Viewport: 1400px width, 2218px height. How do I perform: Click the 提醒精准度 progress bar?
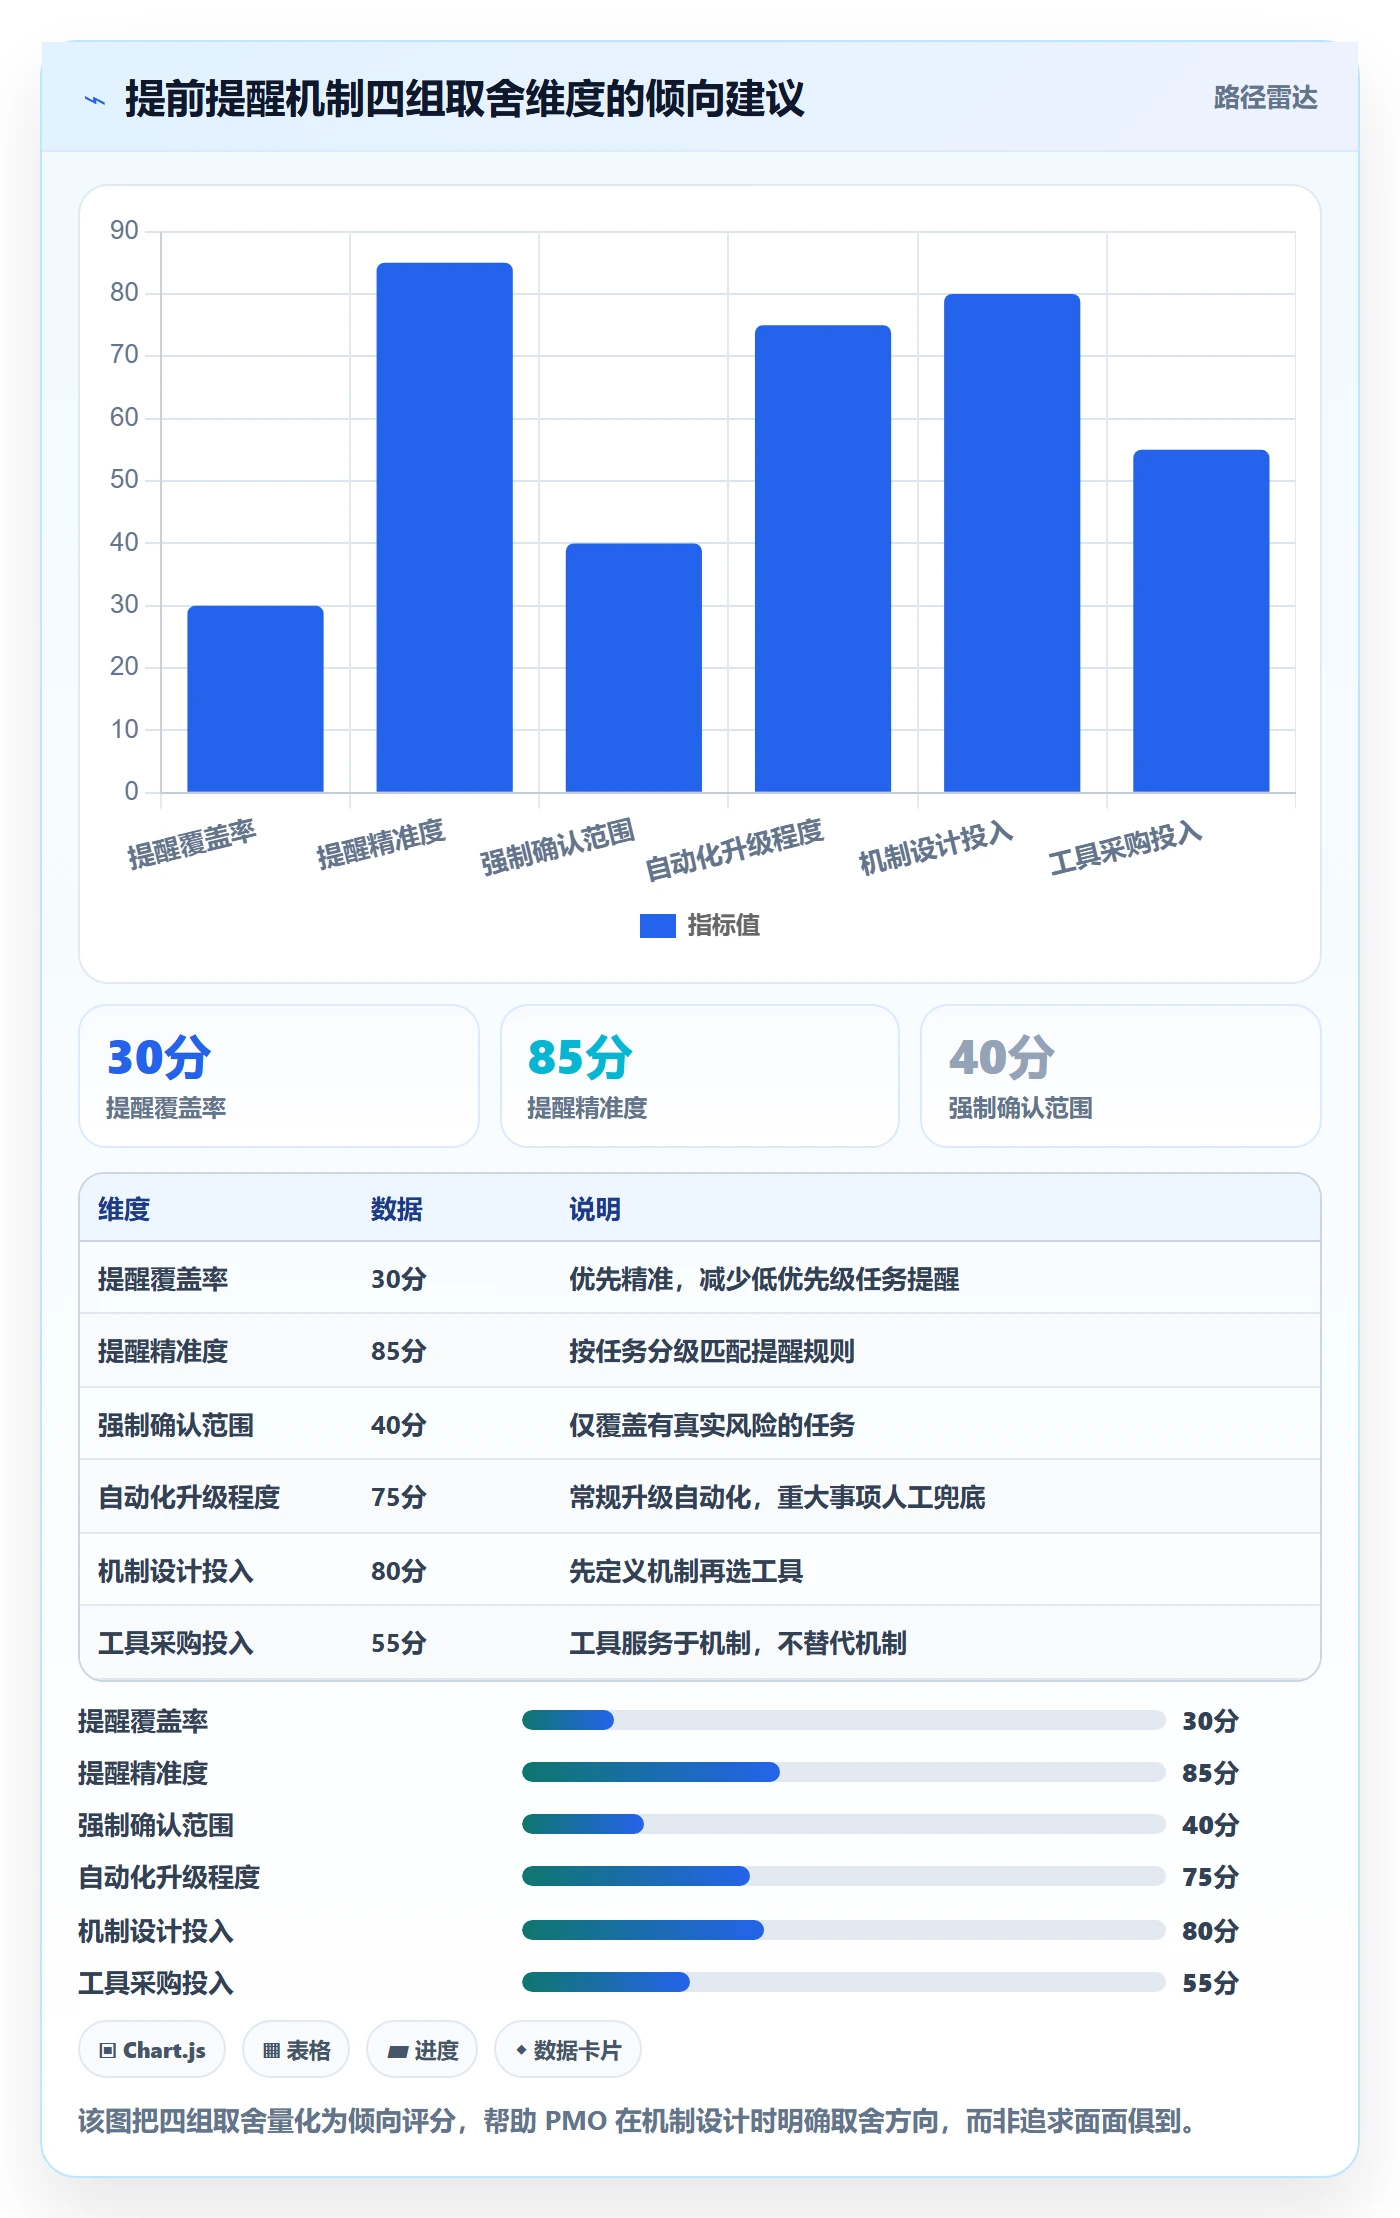coord(844,1772)
